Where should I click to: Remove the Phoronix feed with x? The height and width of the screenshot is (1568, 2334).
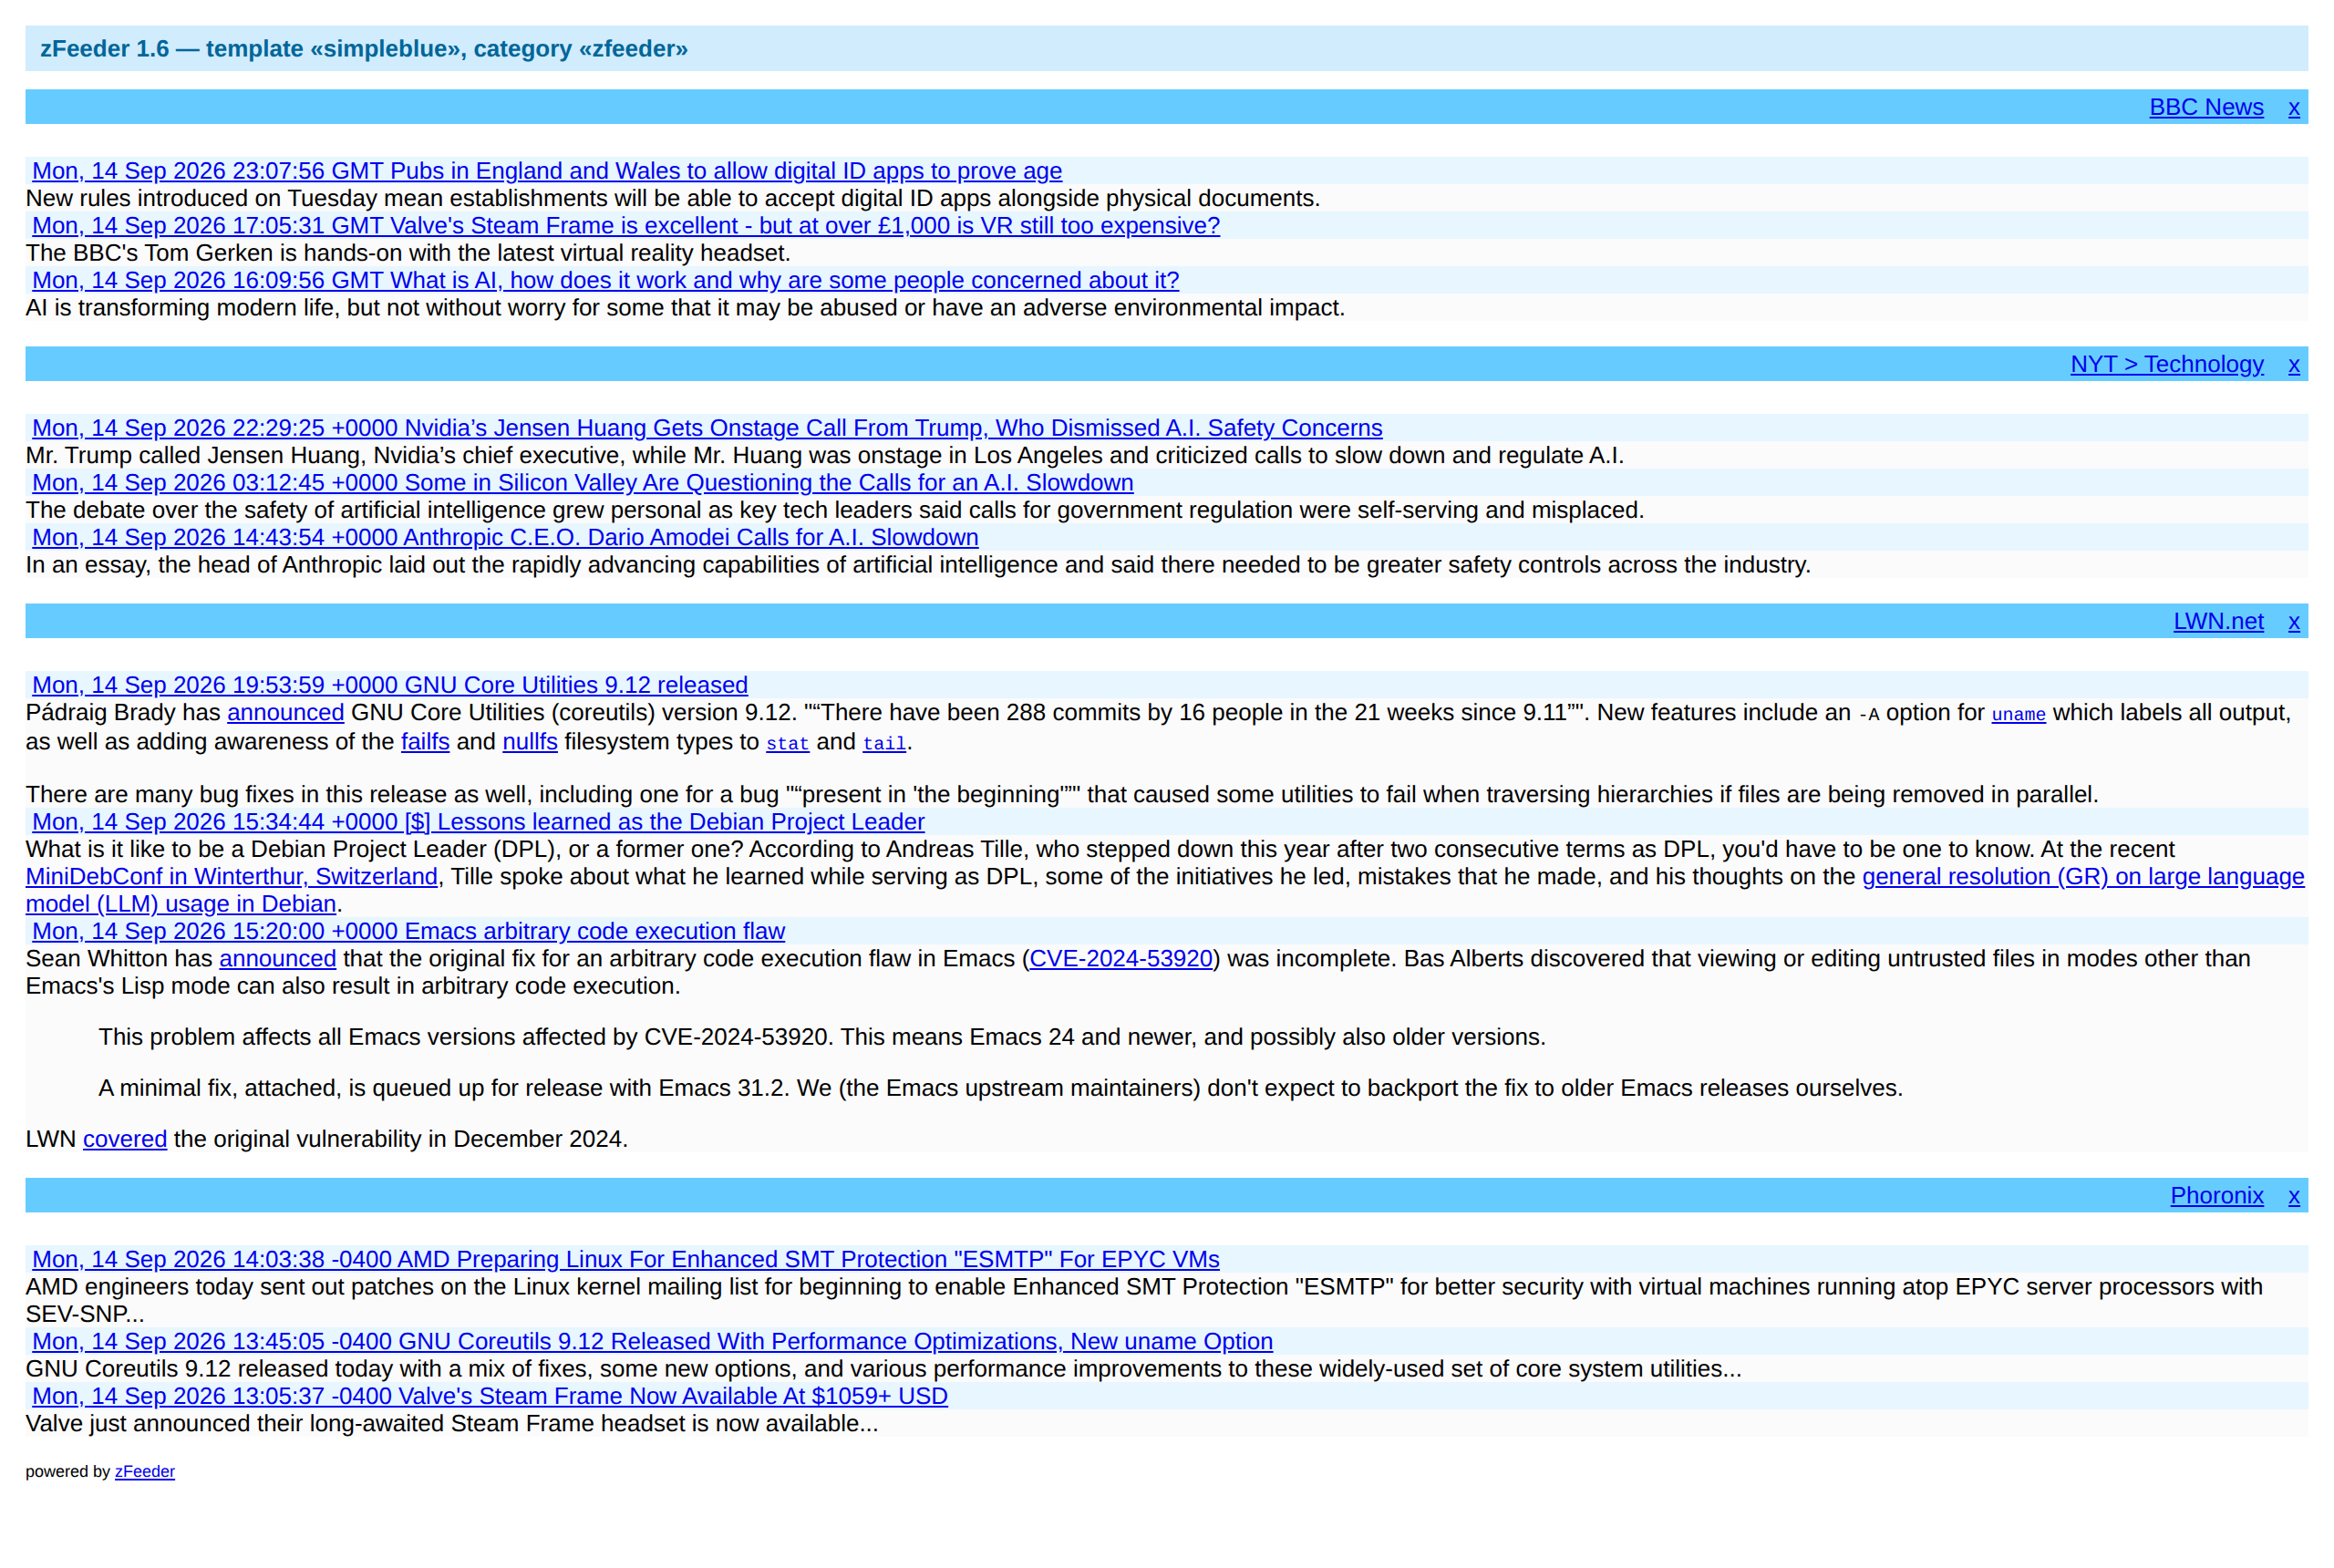tap(2294, 1196)
